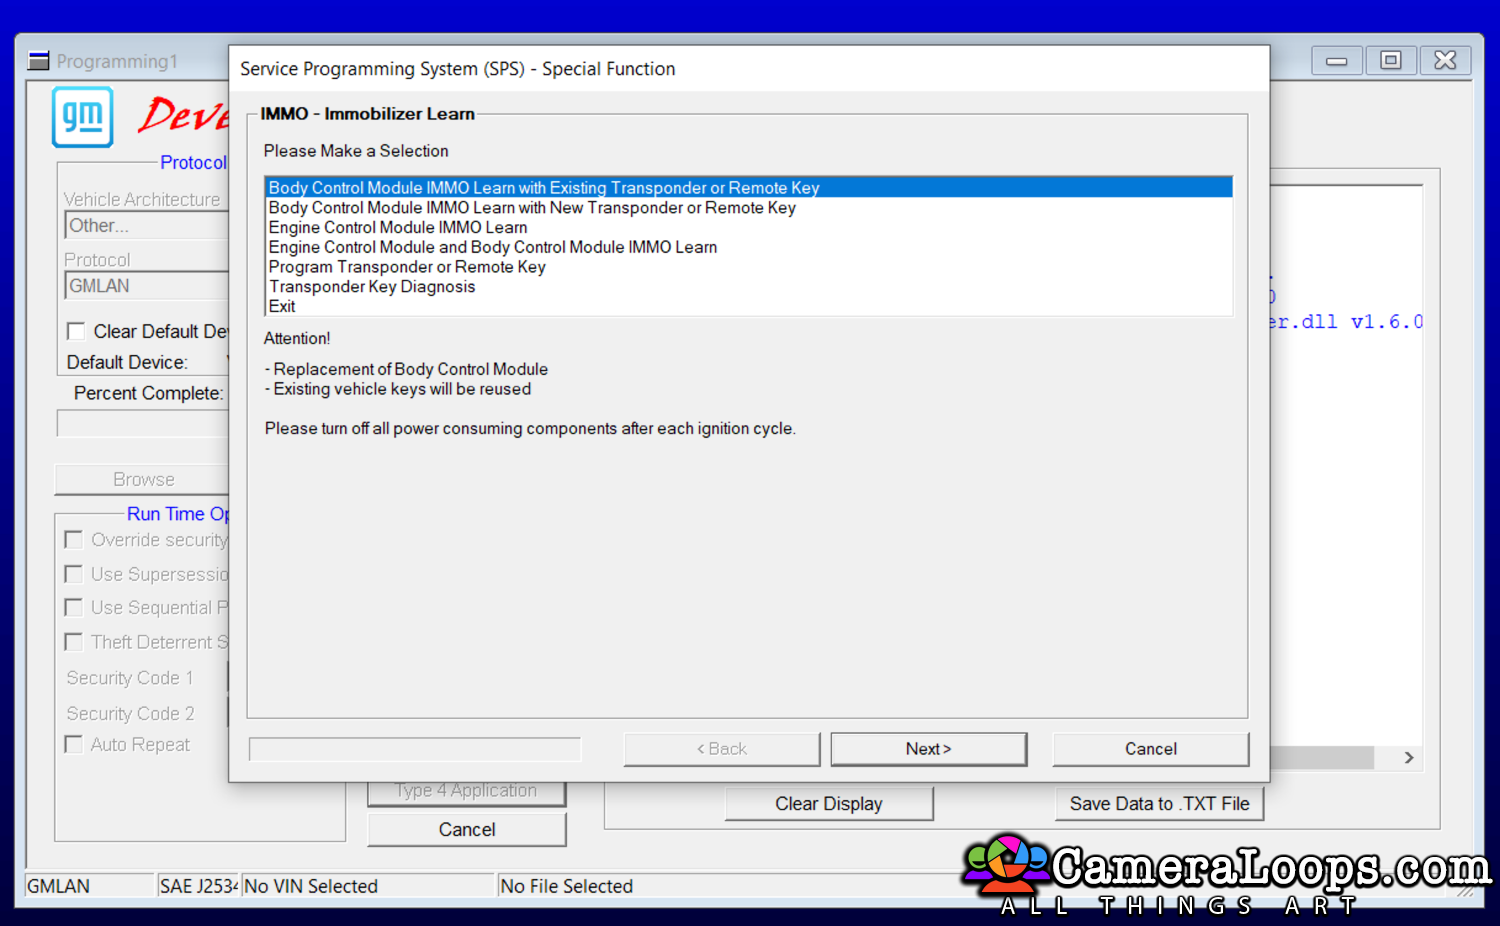Image resolution: width=1500 pixels, height=926 pixels.
Task: Maximize the Programming1 window
Action: pos(1390,61)
